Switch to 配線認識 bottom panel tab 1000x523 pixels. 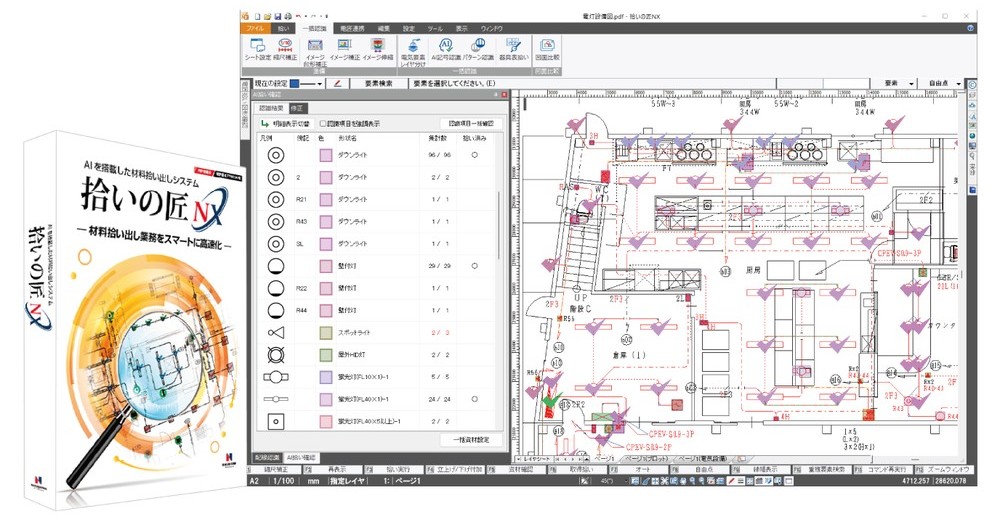coord(267,458)
